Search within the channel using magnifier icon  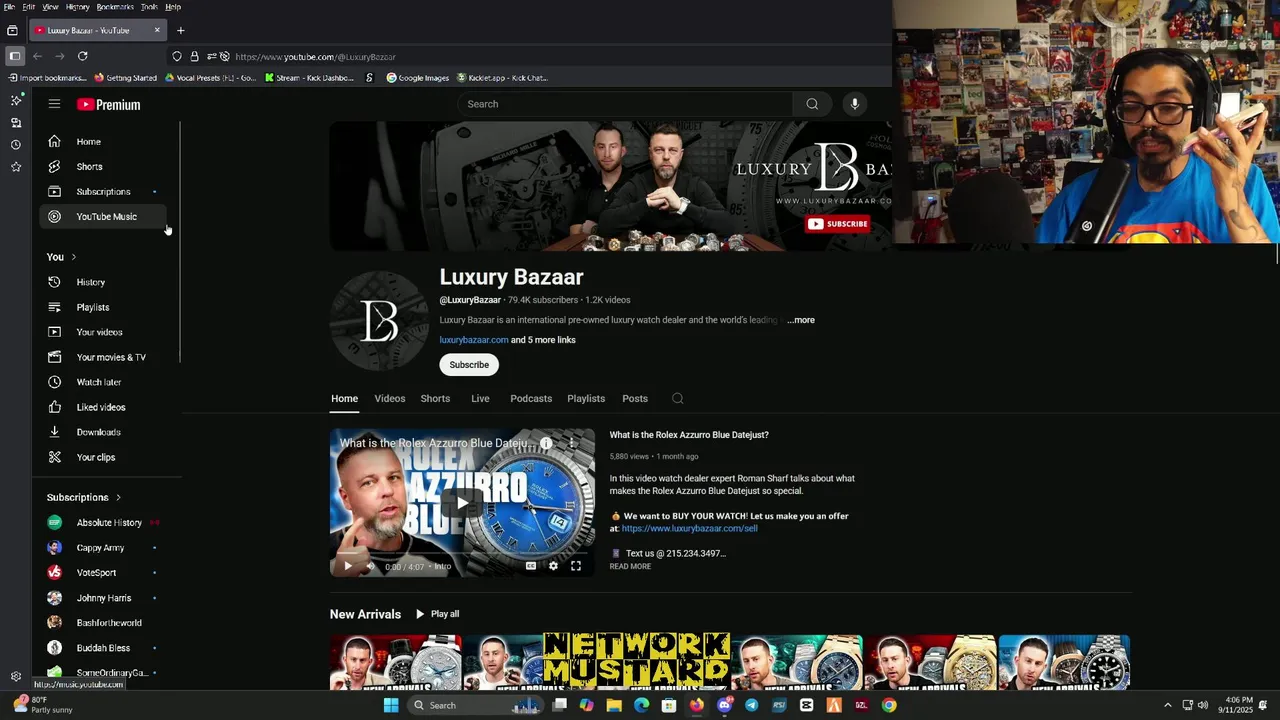(x=677, y=398)
